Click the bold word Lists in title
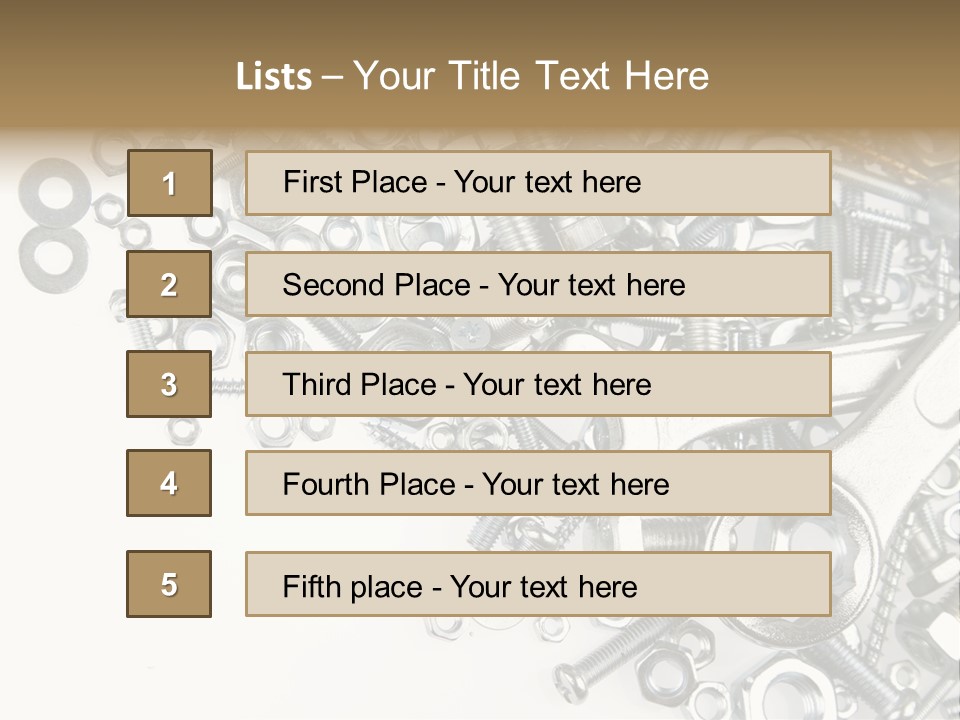Viewport: 960px width, 720px height. coord(274,77)
